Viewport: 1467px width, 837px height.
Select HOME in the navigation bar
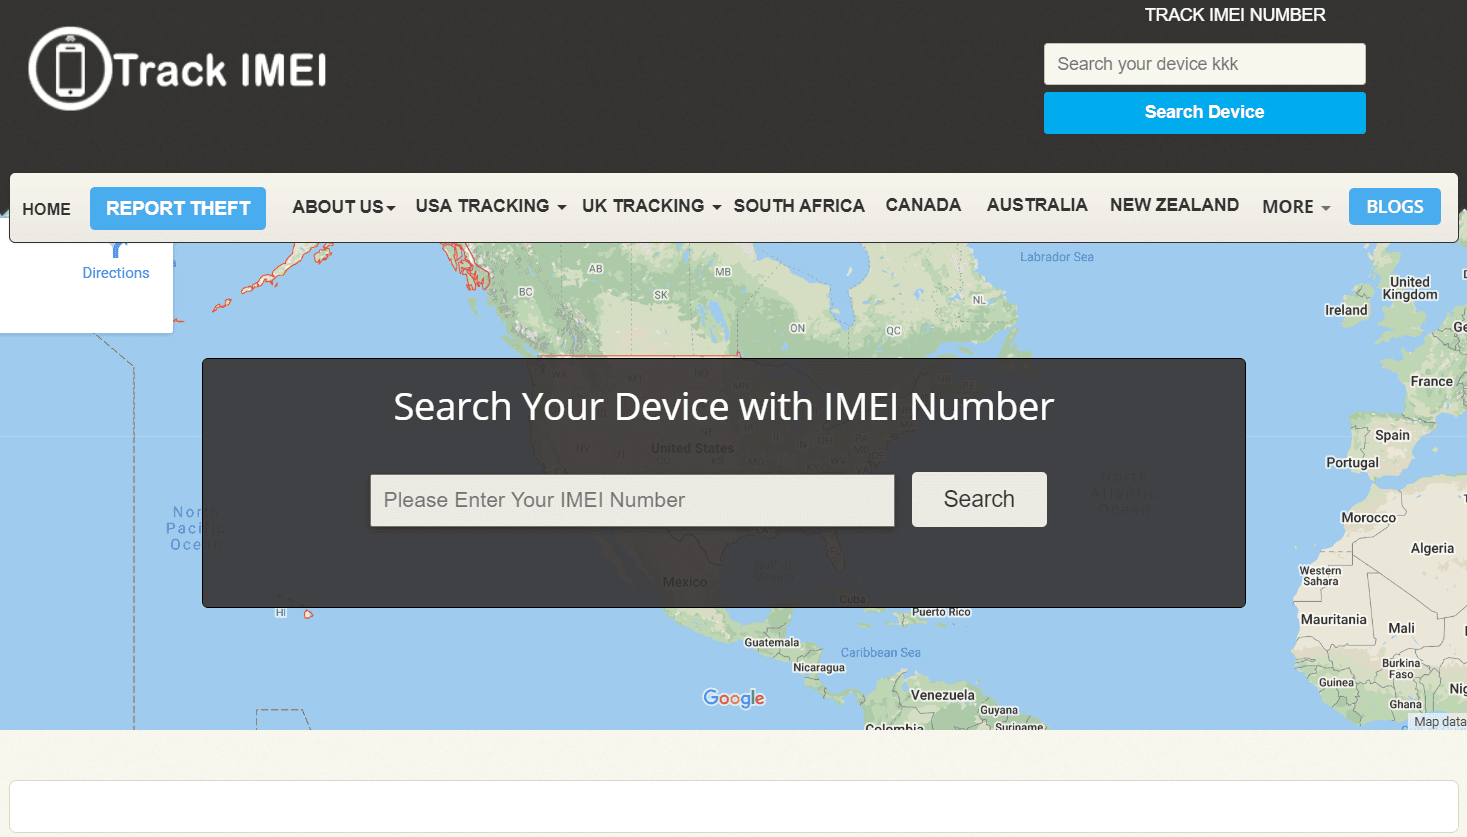click(46, 208)
